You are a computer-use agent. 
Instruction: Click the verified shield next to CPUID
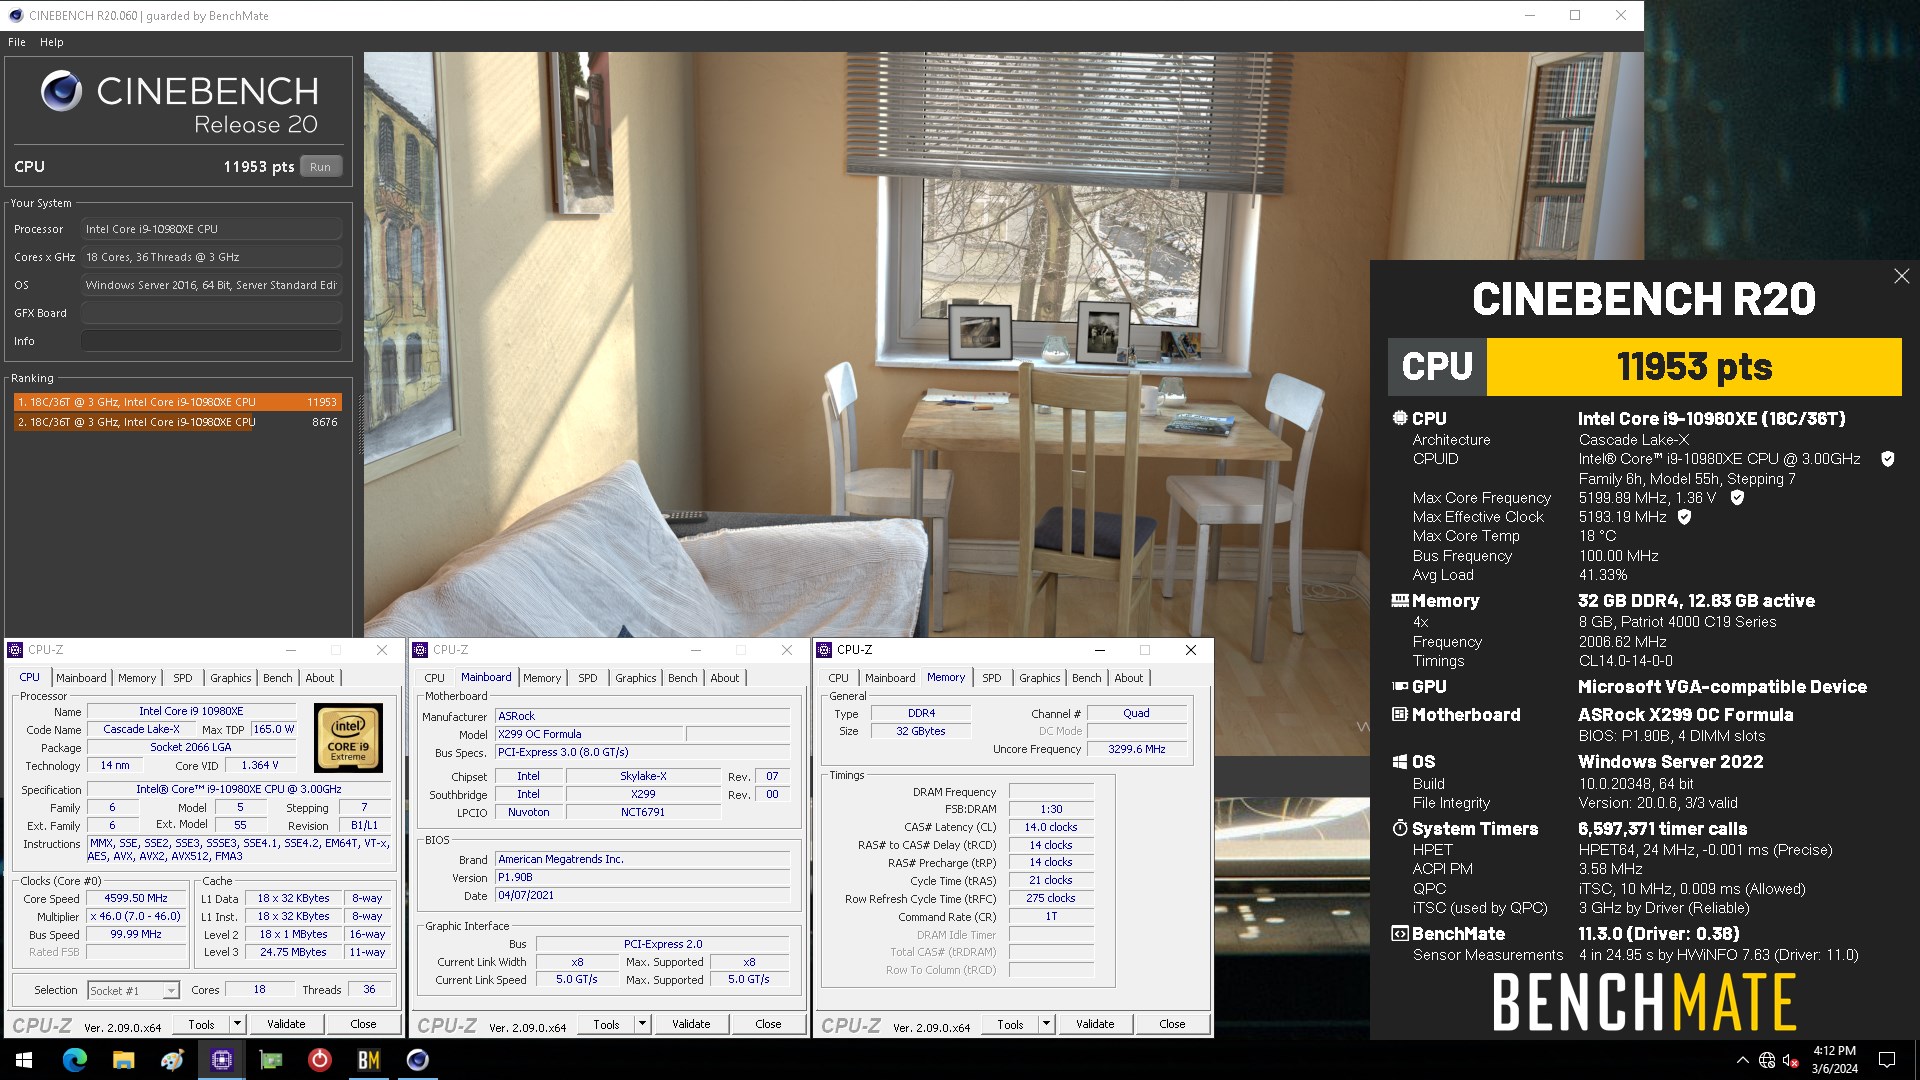(x=1888, y=459)
